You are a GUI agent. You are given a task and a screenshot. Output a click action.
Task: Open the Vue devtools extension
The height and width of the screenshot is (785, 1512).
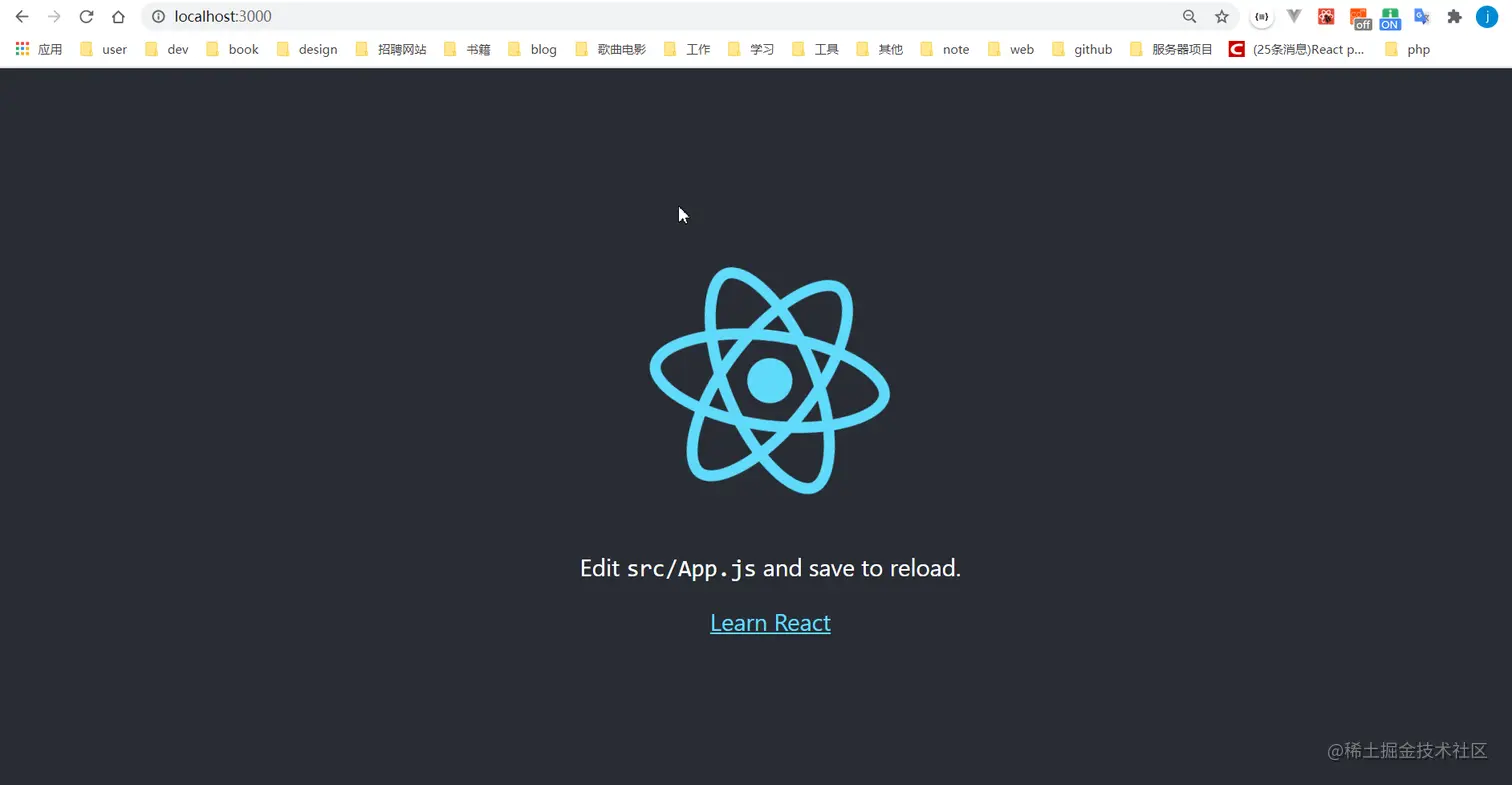[x=1294, y=16]
